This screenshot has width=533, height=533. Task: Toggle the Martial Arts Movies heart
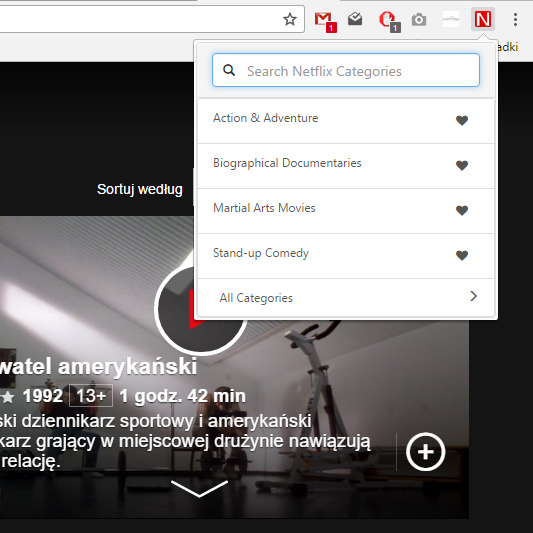(462, 210)
